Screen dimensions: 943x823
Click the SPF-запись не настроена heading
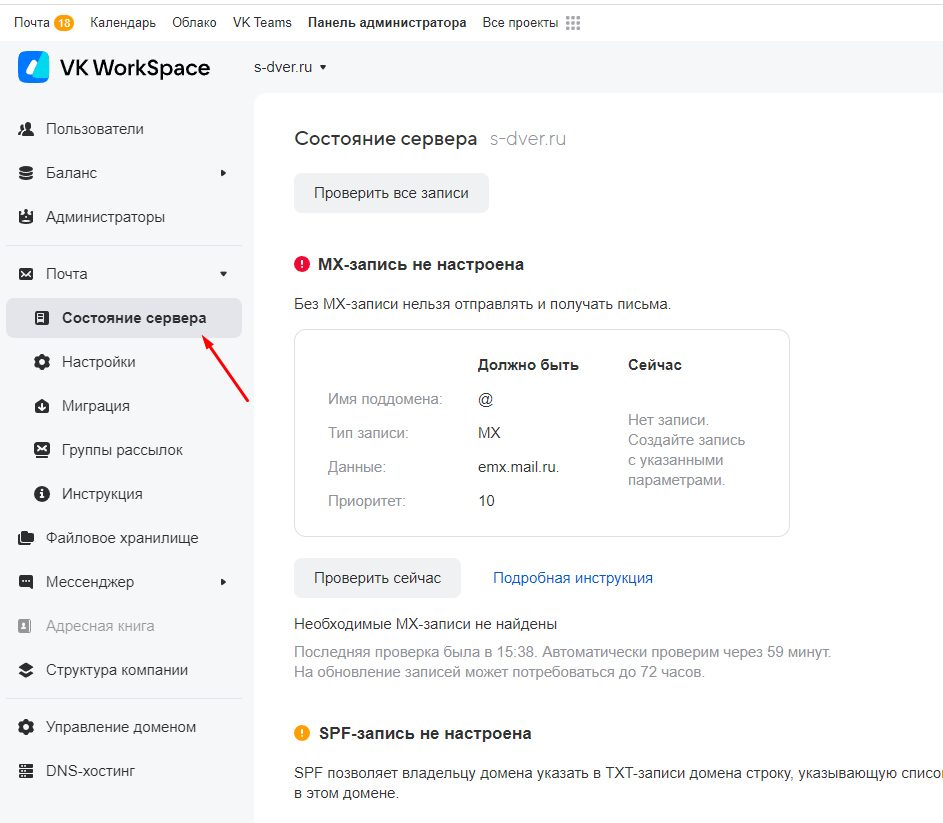coord(425,733)
